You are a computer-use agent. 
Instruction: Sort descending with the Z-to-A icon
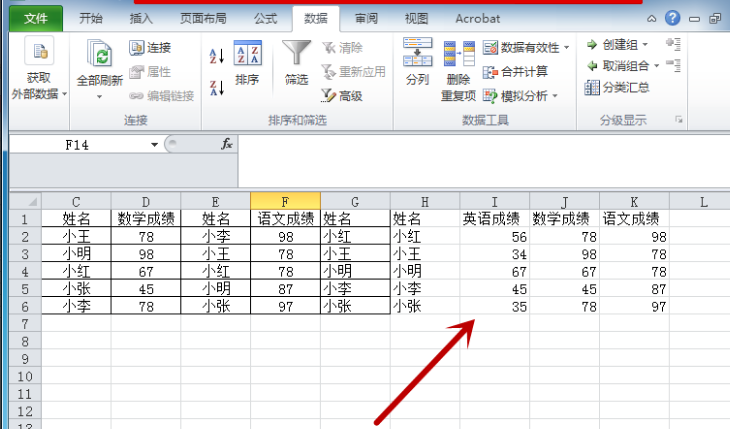pyautogui.click(x=217, y=88)
